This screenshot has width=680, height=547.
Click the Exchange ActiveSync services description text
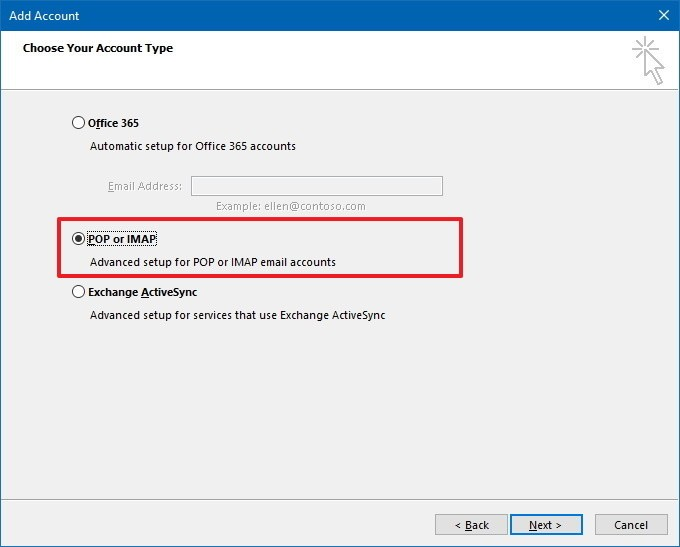click(x=237, y=315)
